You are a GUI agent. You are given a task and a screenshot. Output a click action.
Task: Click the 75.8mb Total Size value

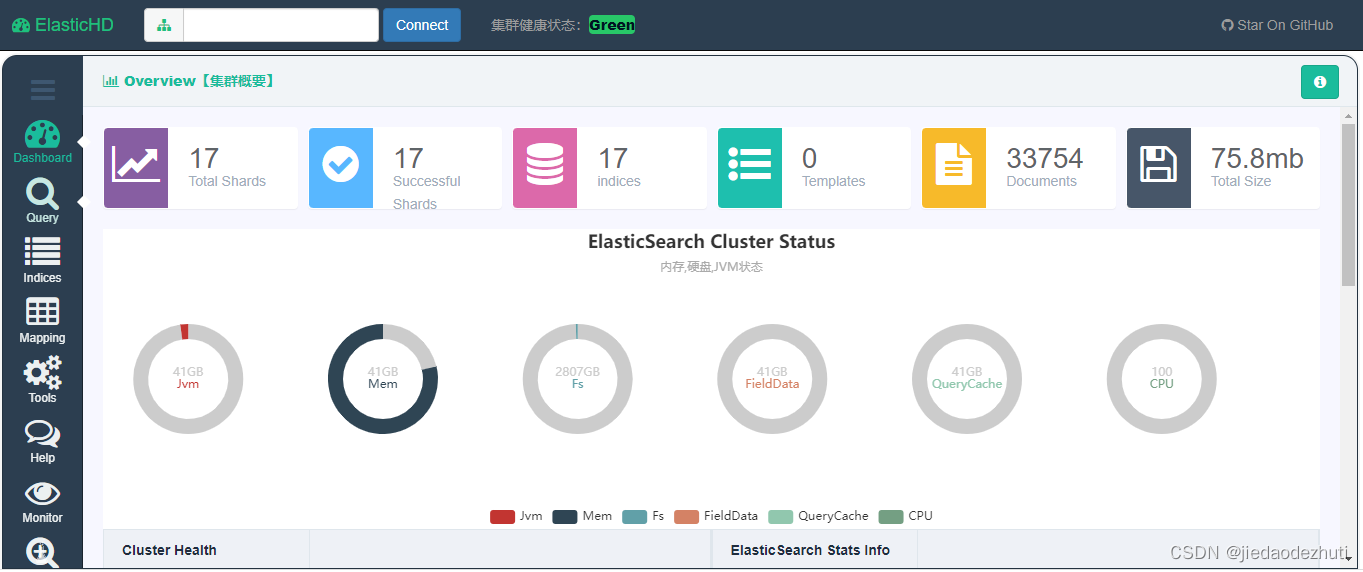click(x=1257, y=158)
